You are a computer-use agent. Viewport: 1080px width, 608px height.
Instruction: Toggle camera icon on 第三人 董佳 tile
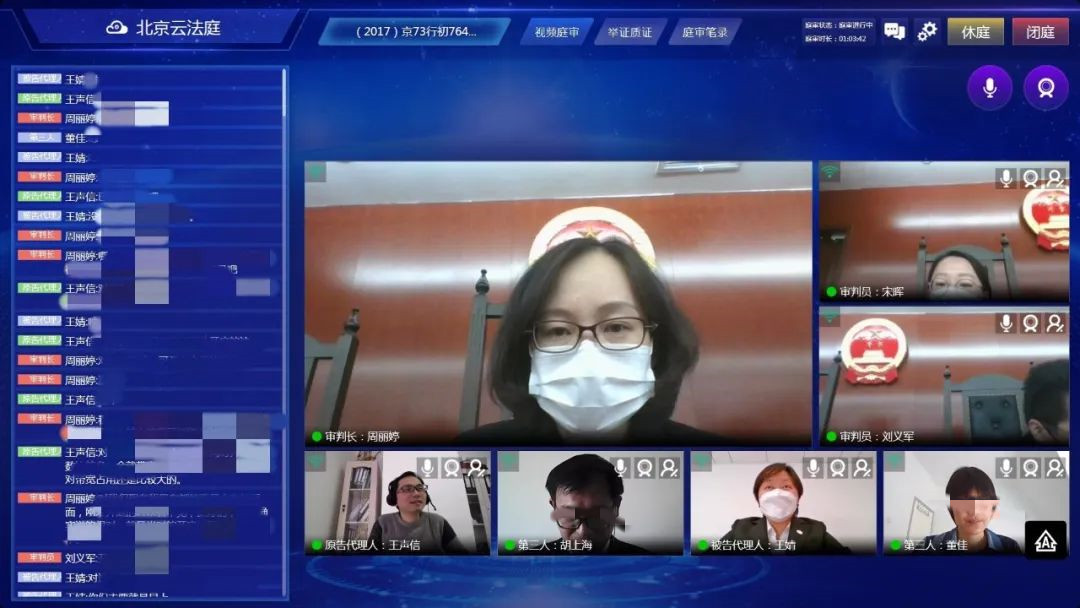(x=1030, y=468)
